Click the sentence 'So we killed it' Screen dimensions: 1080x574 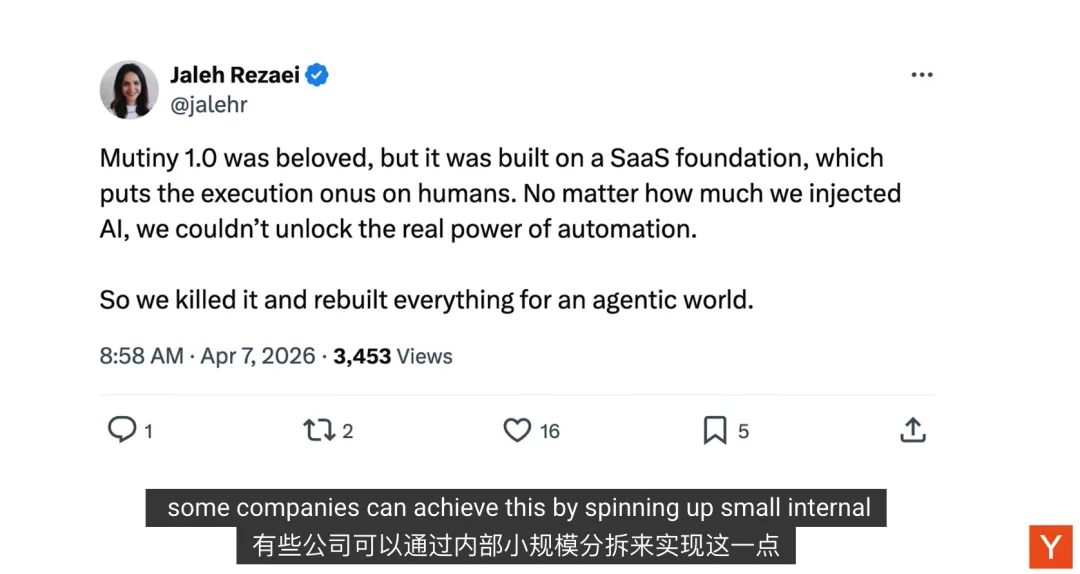426,299
